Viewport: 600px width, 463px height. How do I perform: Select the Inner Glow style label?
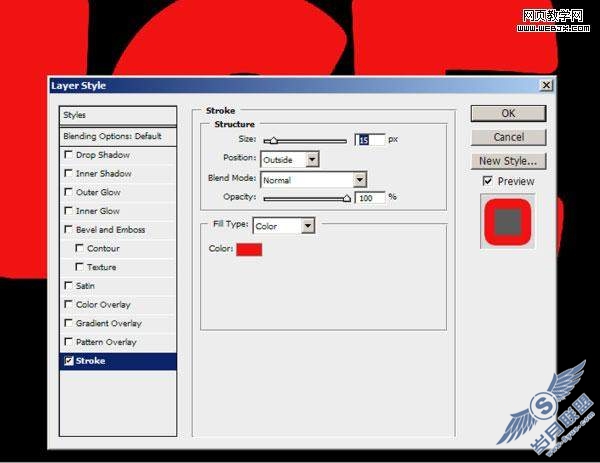pos(98,211)
